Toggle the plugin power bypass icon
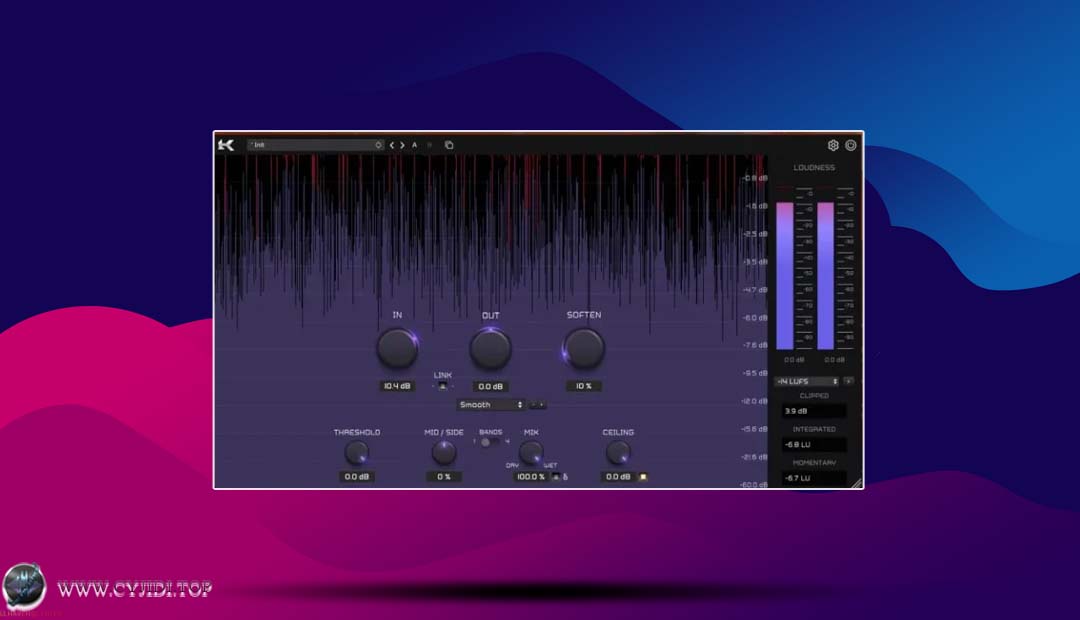 851,145
